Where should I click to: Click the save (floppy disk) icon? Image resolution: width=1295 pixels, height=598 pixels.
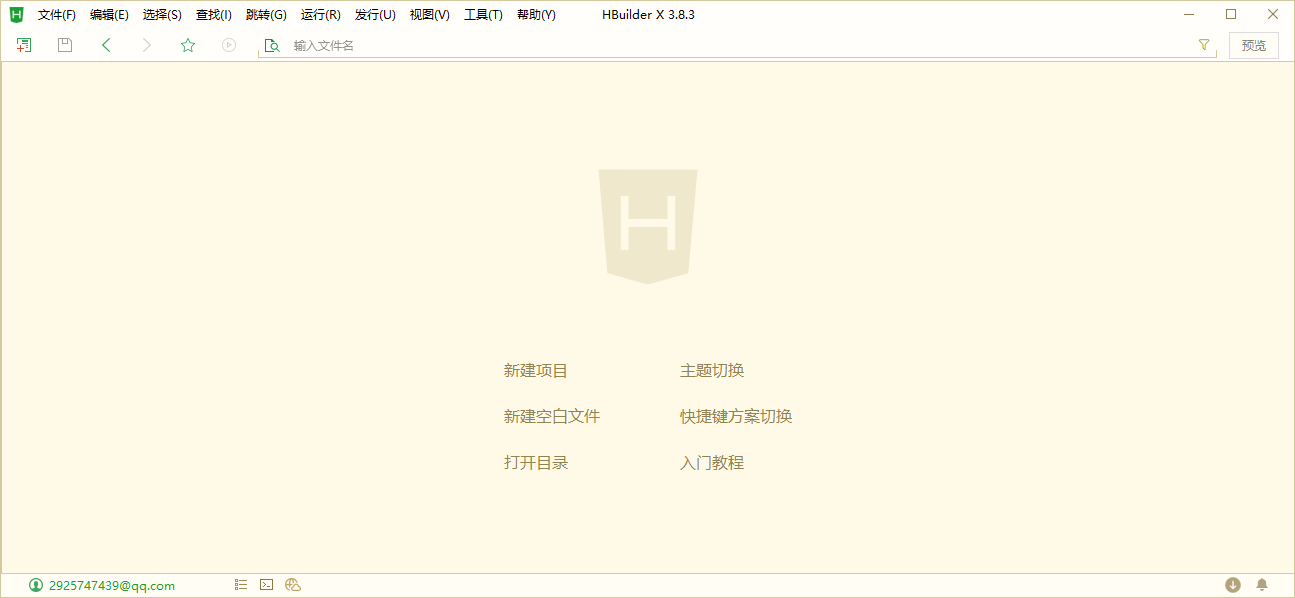click(64, 45)
